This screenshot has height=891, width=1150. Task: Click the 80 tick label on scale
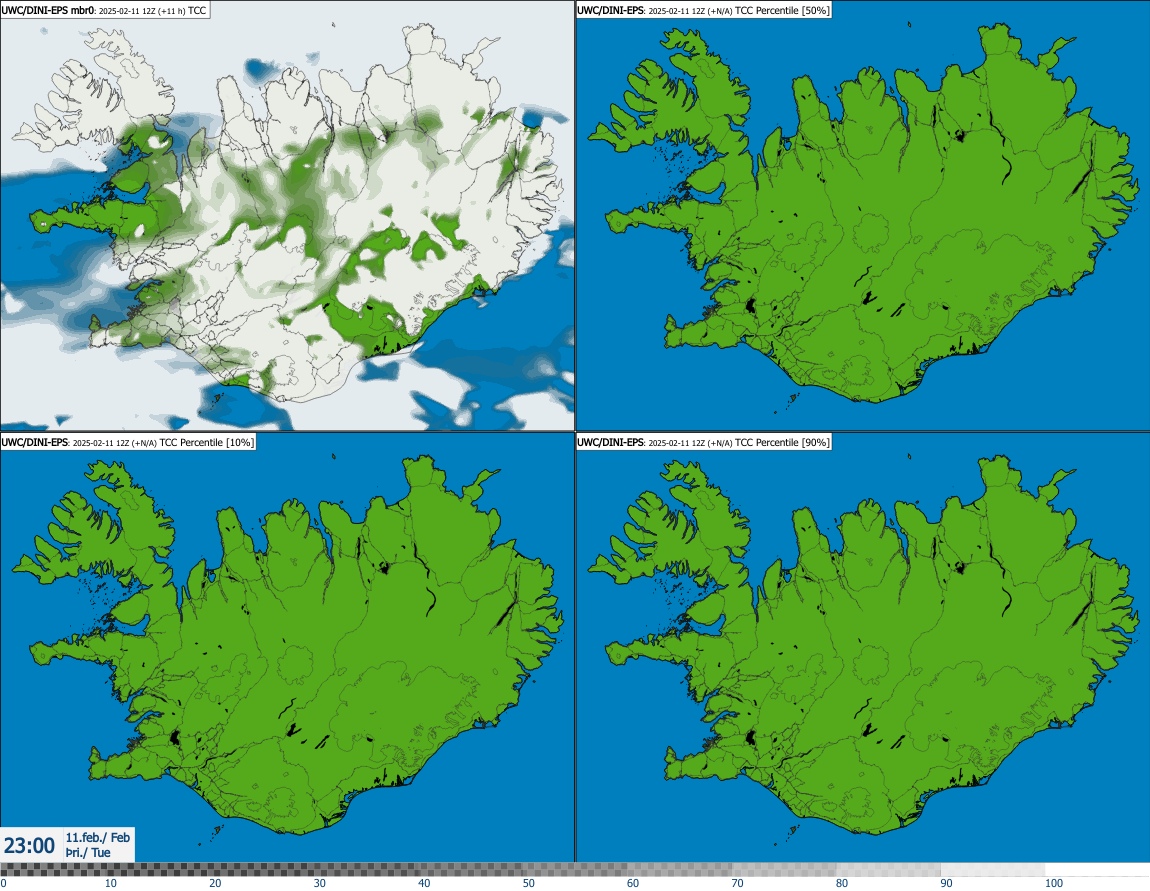click(842, 884)
